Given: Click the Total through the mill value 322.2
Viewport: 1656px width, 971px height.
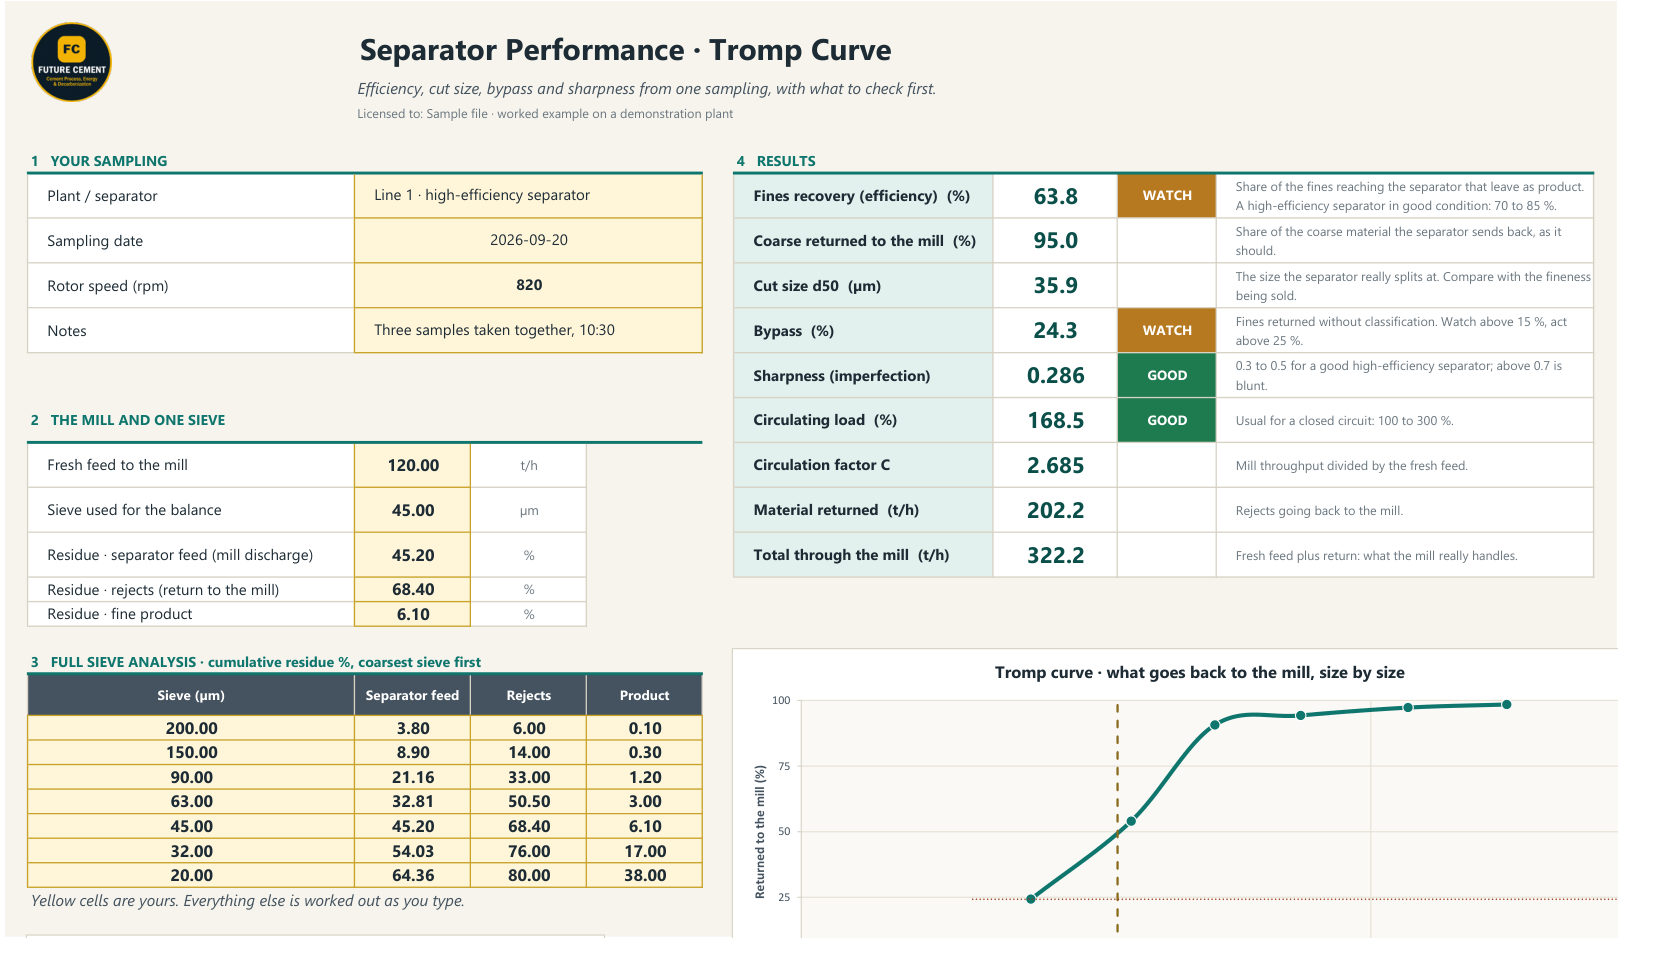Looking at the screenshot, I should [x=1055, y=555].
